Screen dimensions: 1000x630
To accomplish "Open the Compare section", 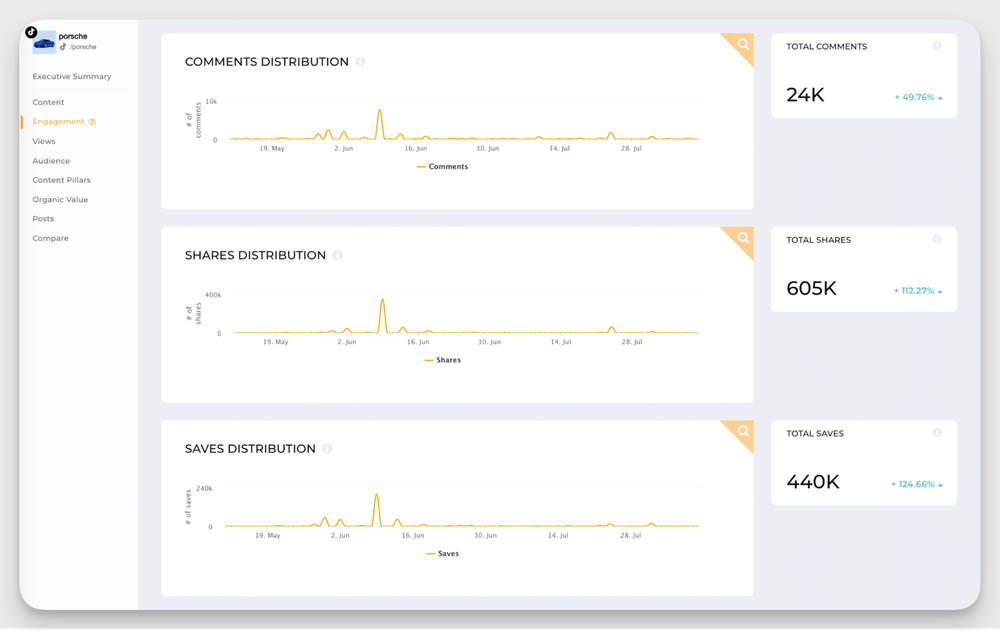I will (52, 238).
